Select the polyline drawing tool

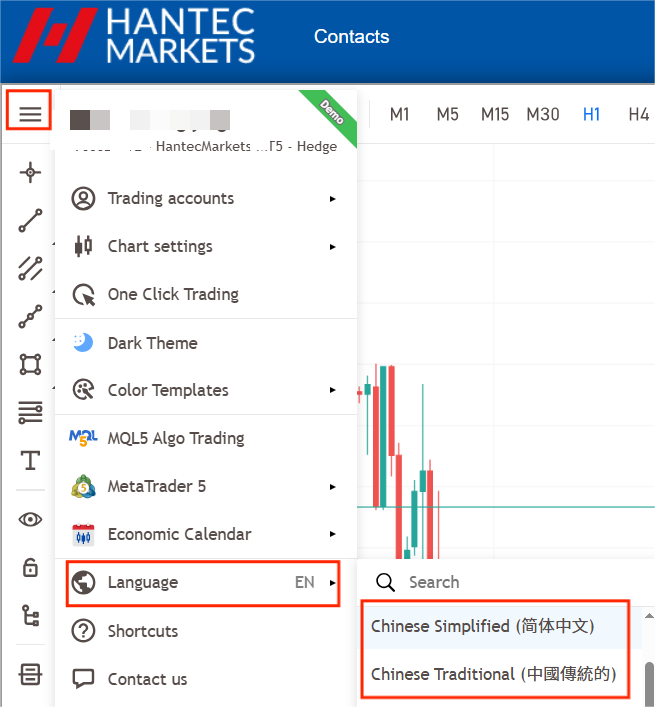coord(30,316)
